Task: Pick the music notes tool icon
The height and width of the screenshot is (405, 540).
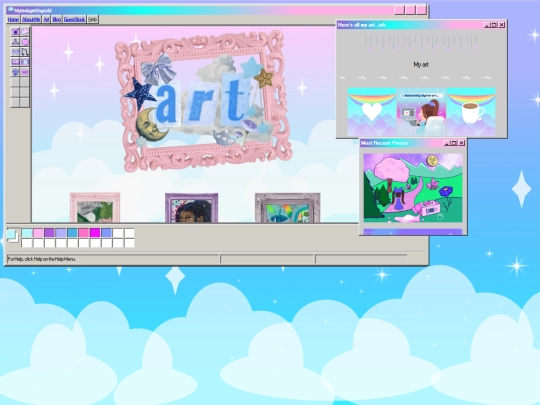Action: (25, 52)
